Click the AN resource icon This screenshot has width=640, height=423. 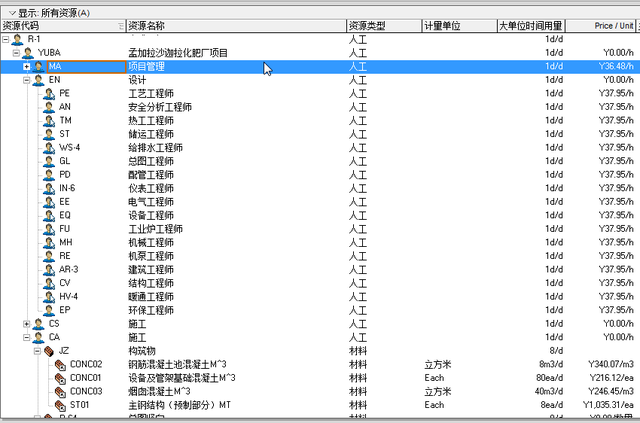point(49,107)
